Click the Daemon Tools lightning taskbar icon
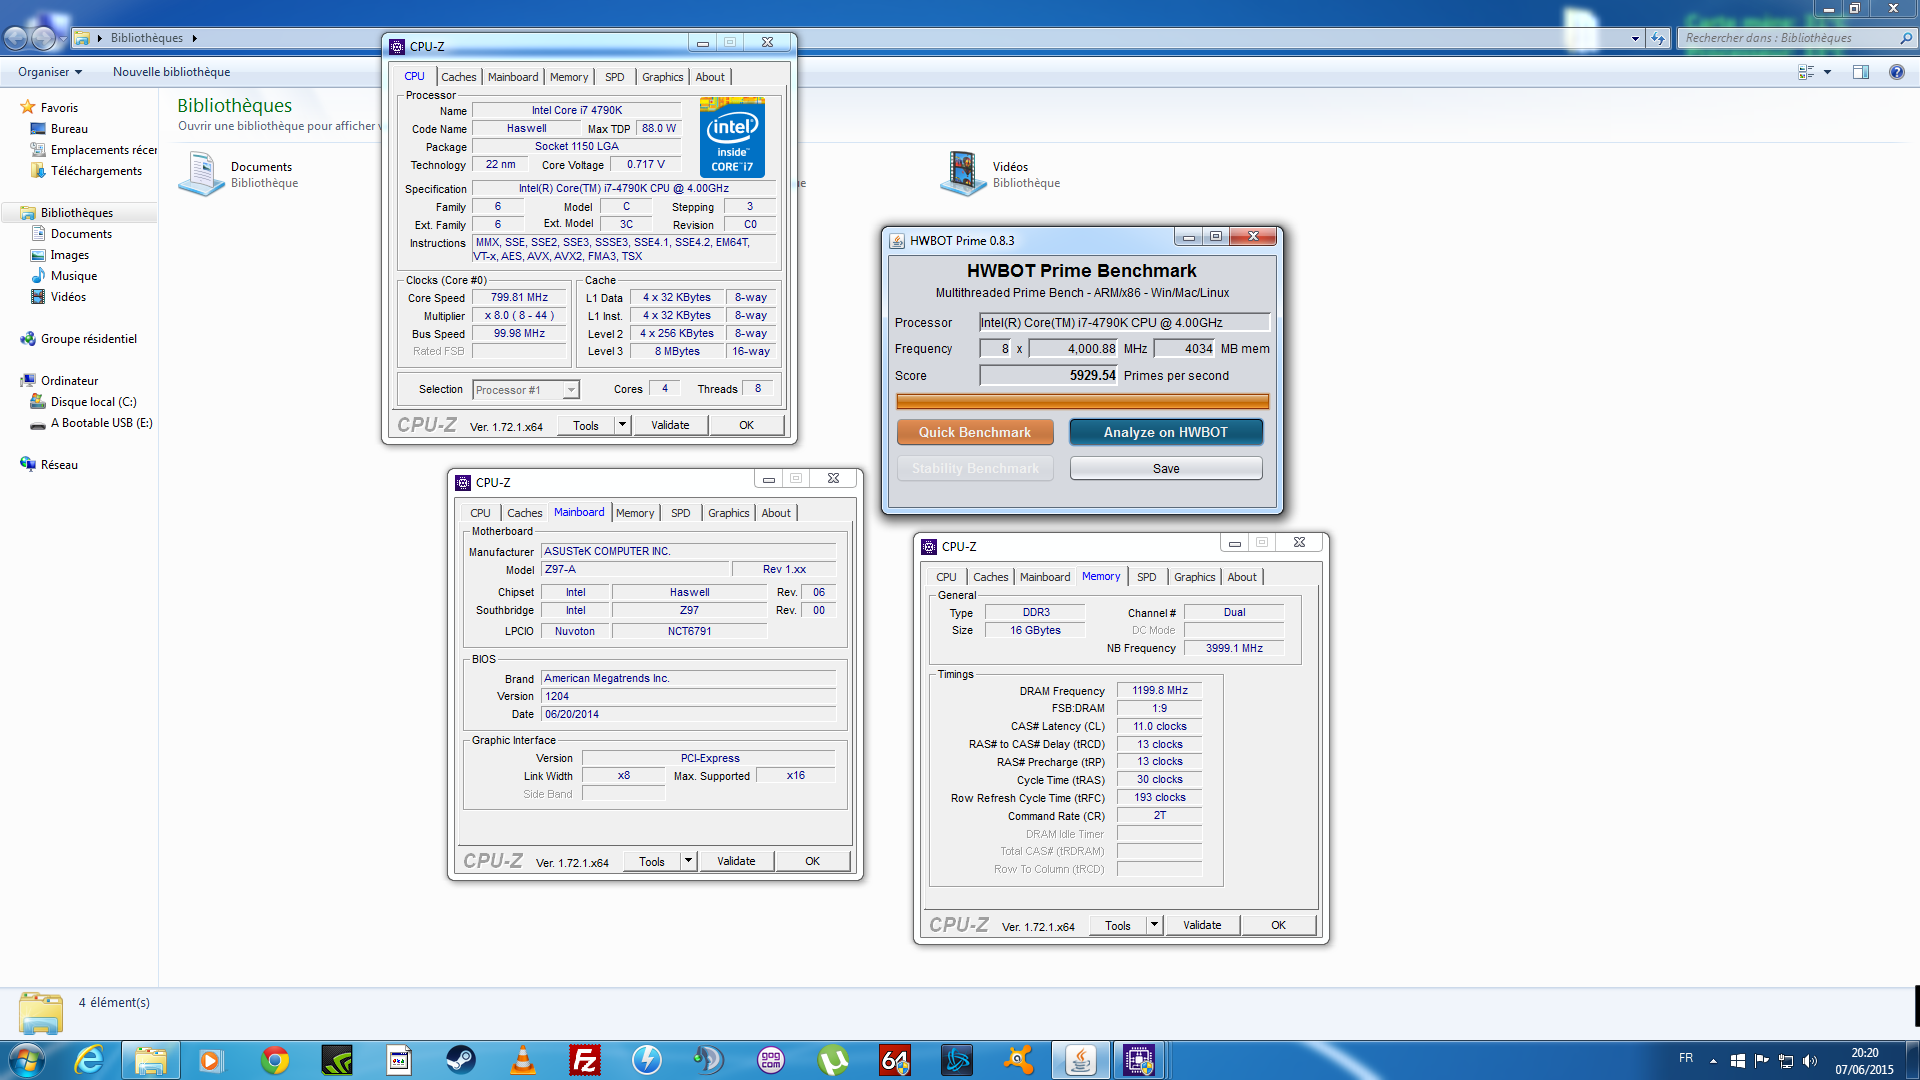This screenshot has width=1920, height=1080. tap(646, 1060)
